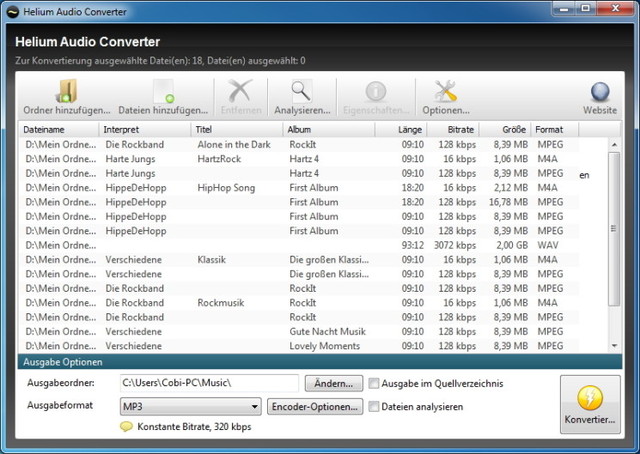This screenshot has height=454, width=640.
Task: Select the WAV file row with 2,00 GB
Action: click(x=299, y=245)
